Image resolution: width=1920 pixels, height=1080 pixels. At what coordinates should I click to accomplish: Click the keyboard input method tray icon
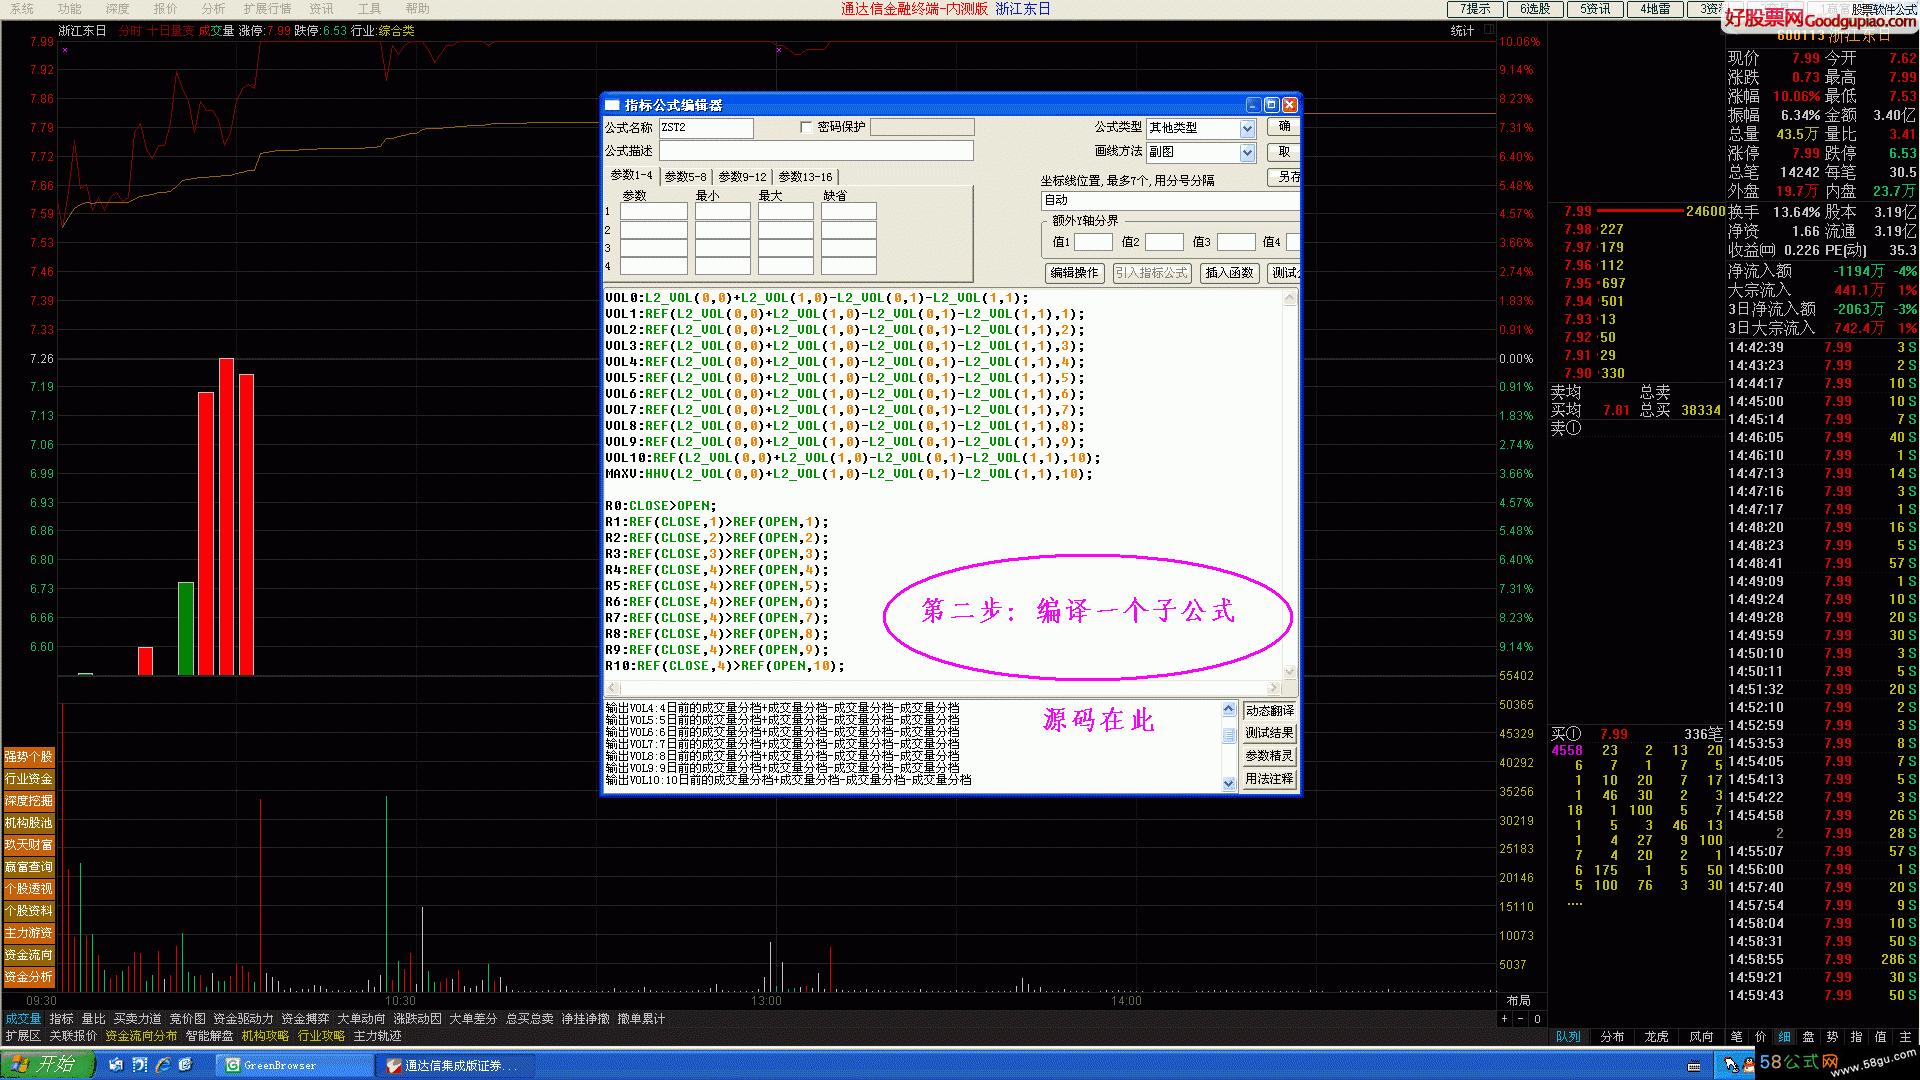pos(1694,1066)
